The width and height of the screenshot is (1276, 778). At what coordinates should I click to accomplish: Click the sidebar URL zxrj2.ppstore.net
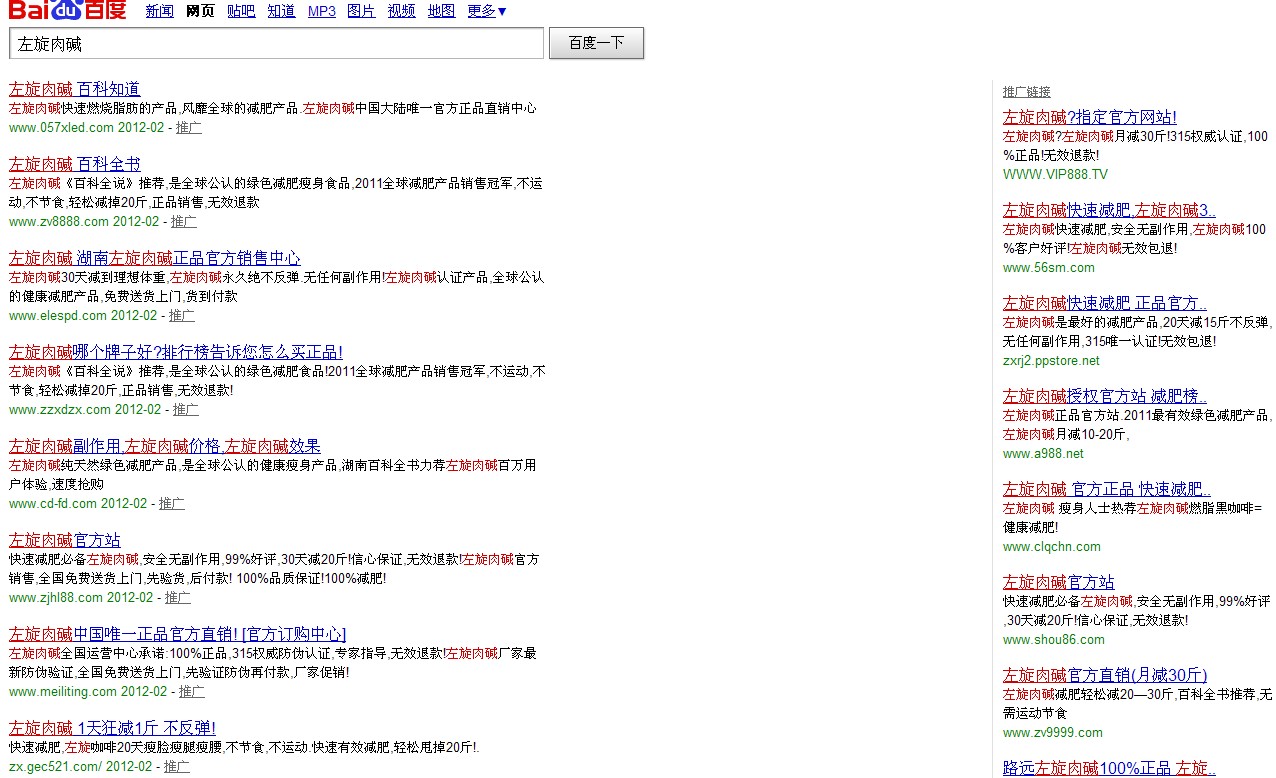pyautogui.click(x=1051, y=361)
